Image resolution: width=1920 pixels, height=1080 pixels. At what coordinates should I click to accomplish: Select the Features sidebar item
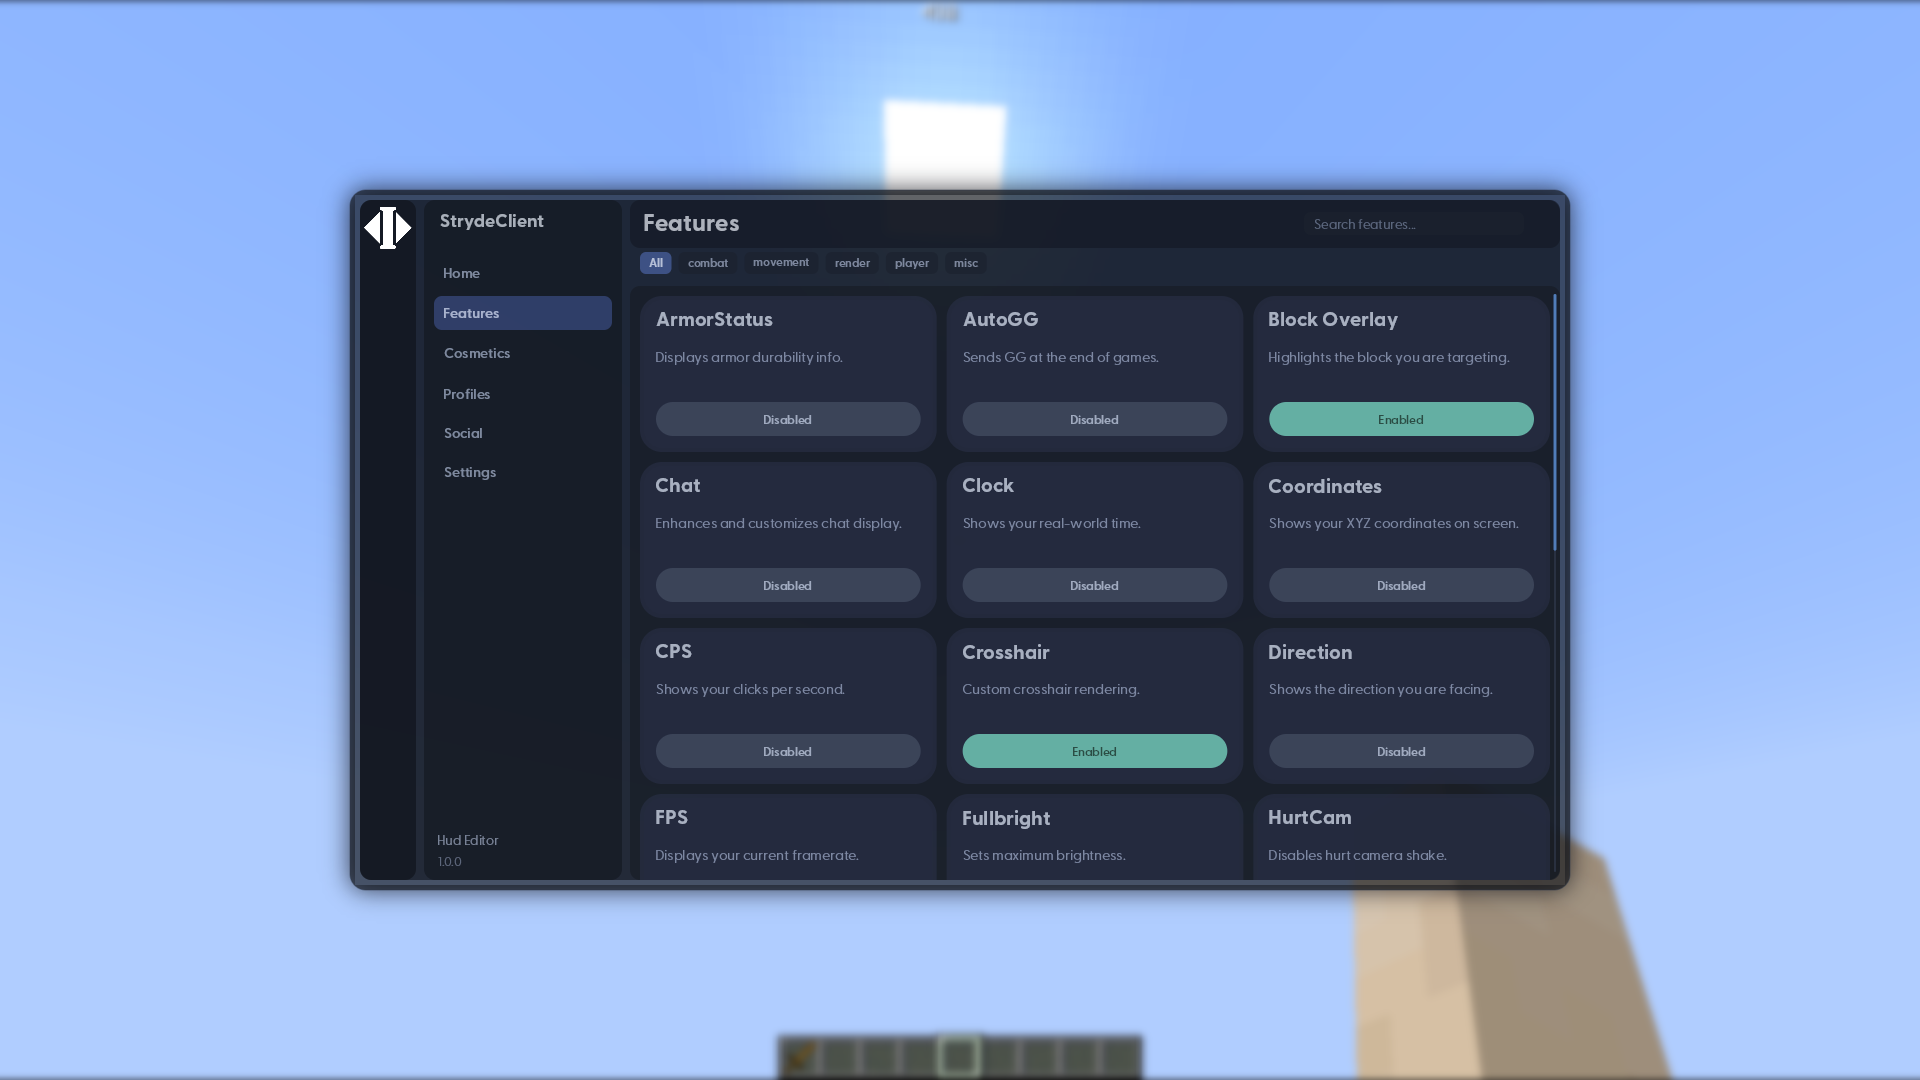coord(522,313)
